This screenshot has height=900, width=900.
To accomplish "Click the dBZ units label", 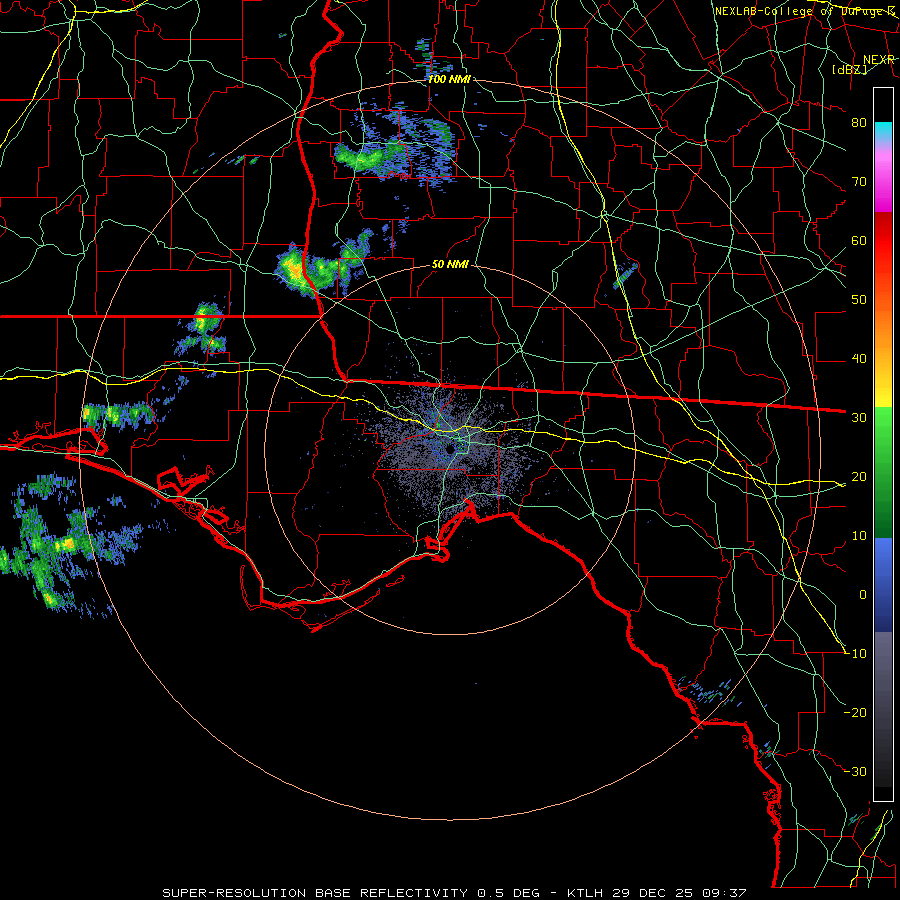I will 849,69.
